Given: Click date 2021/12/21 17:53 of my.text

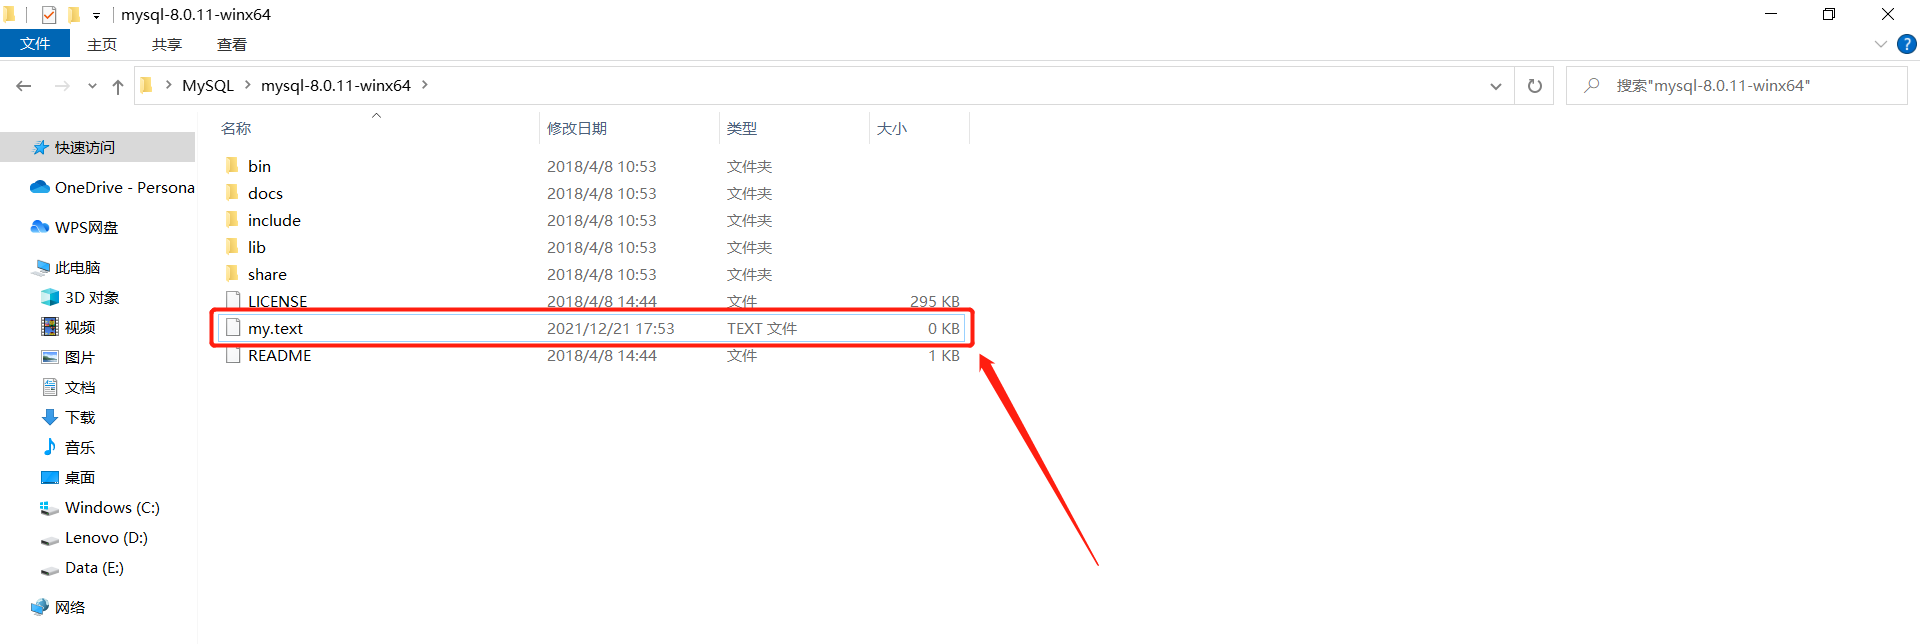Looking at the screenshot, I should [x=611, y=328].
